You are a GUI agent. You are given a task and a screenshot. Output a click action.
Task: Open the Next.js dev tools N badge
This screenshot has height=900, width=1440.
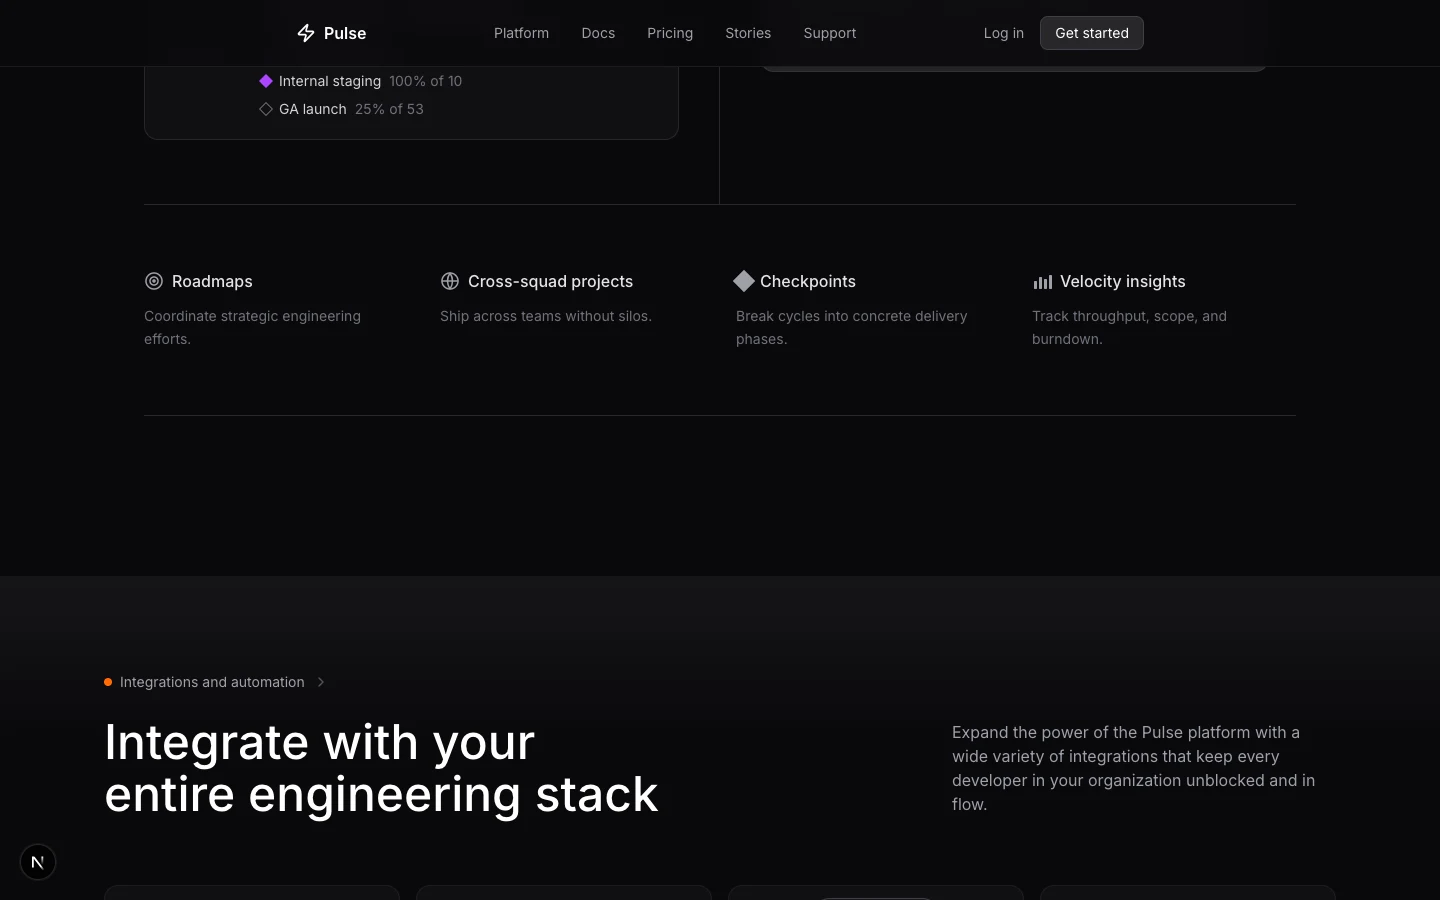[x=38, y=862]
